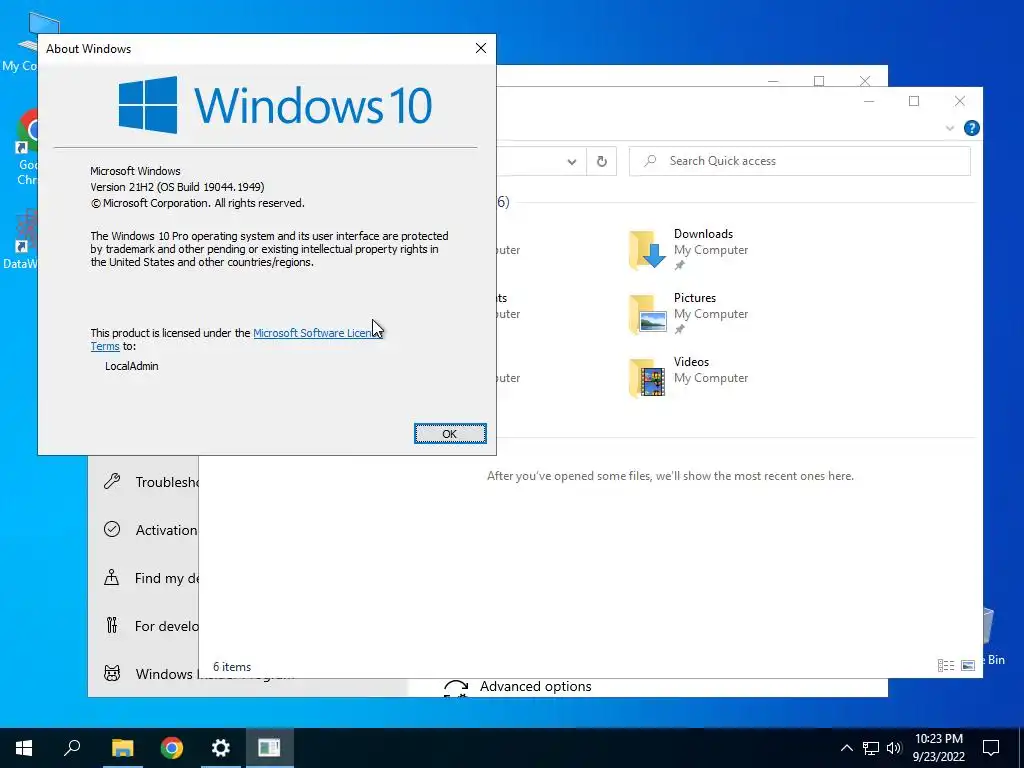This screenshot has height=768, width=1024.
Task: Switch to details view in File Explorer
Action: pyautogui.click(x=946, y=665)
